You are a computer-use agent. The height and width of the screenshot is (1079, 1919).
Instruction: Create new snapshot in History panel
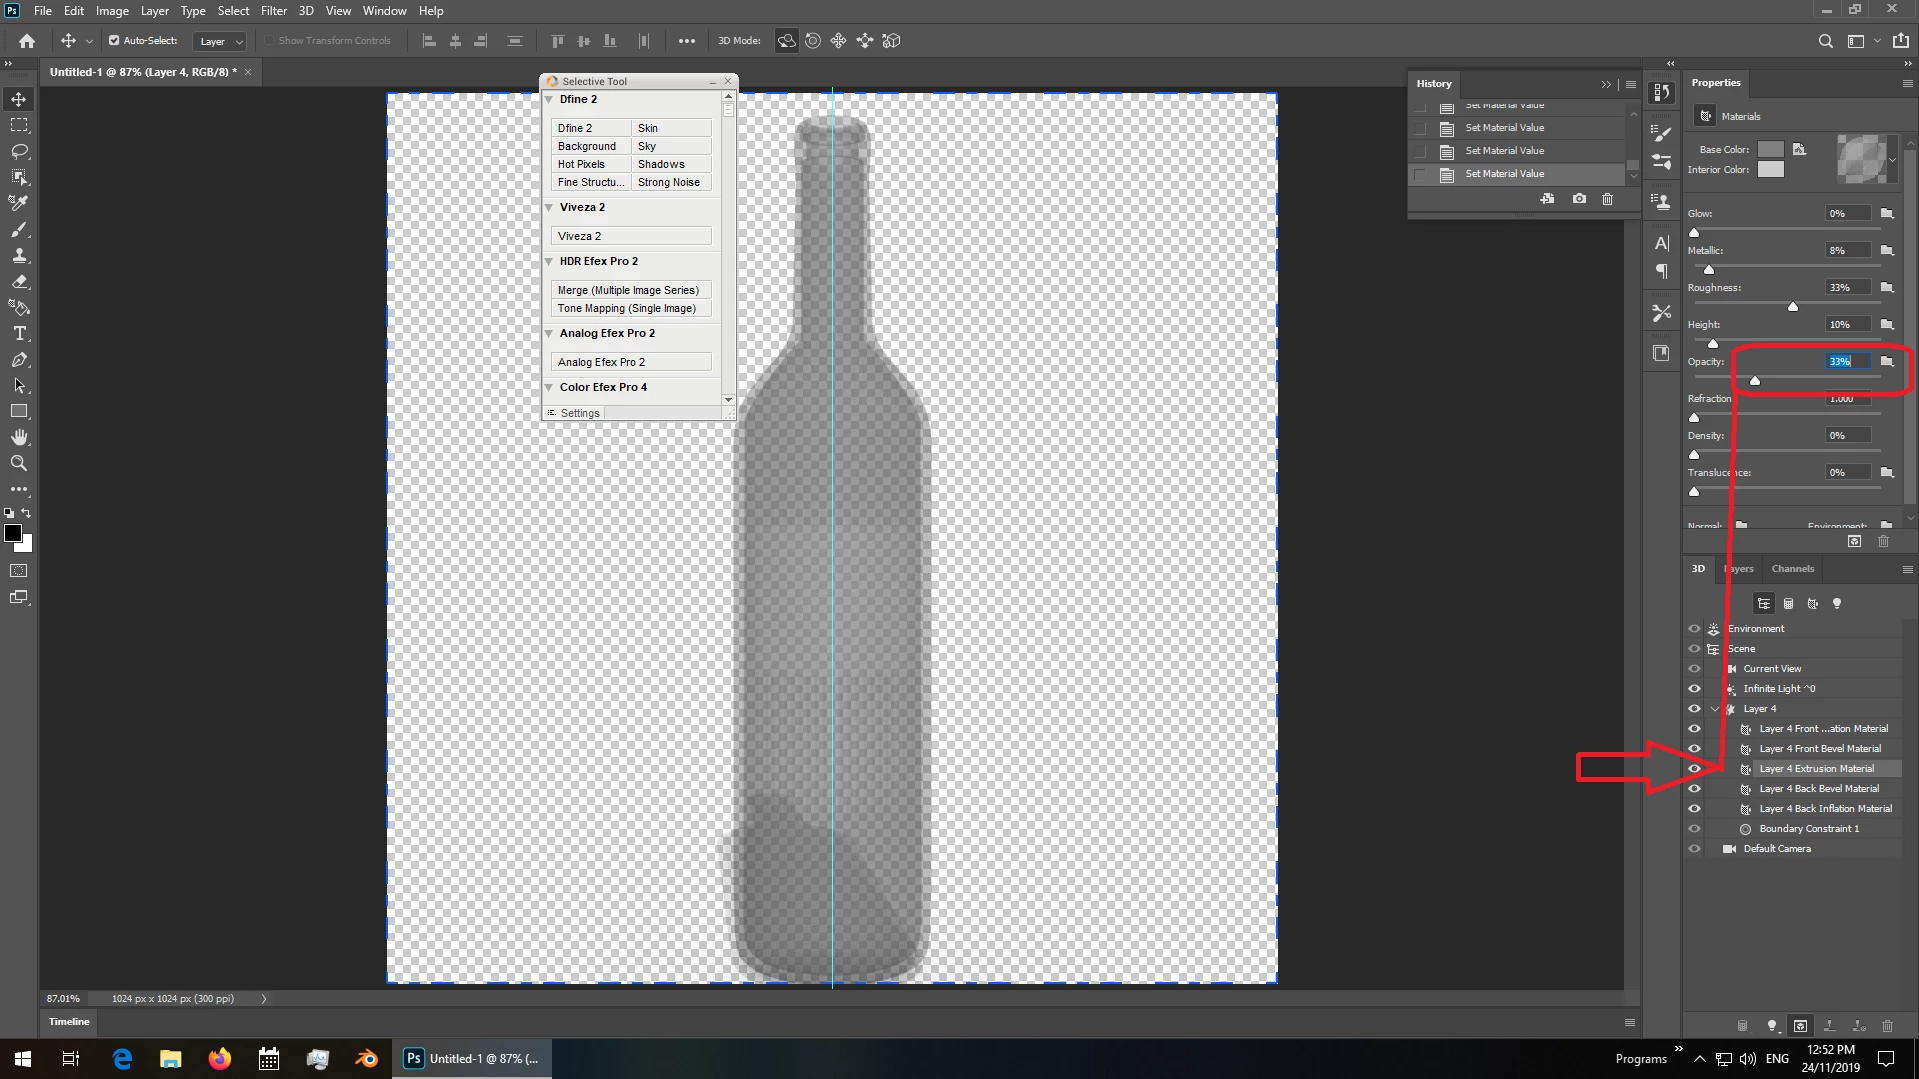[x=1579, y=199]
